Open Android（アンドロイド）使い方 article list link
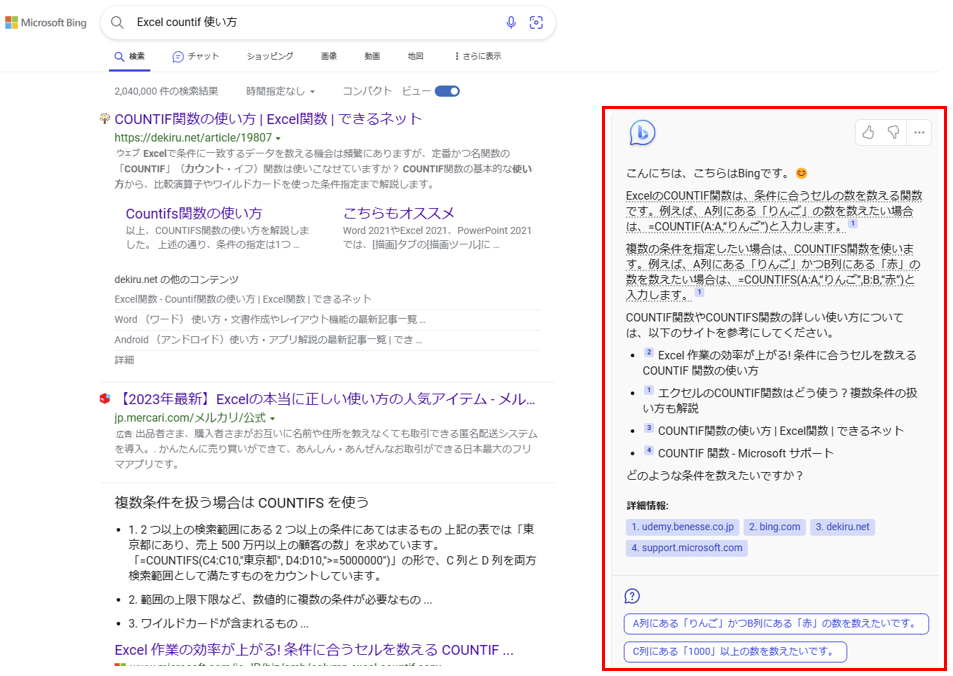 [x=268, y=340]
